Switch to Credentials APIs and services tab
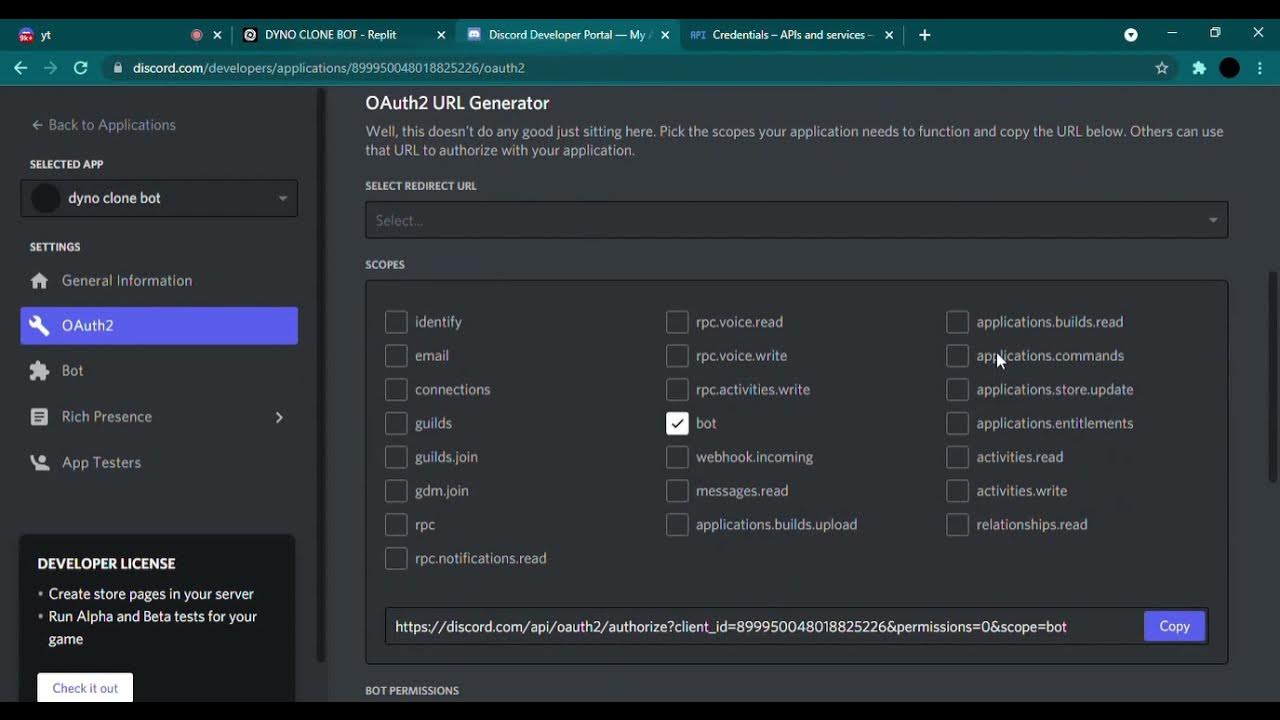Viewport: 1280px width, 720px height. tap(790, 35)
